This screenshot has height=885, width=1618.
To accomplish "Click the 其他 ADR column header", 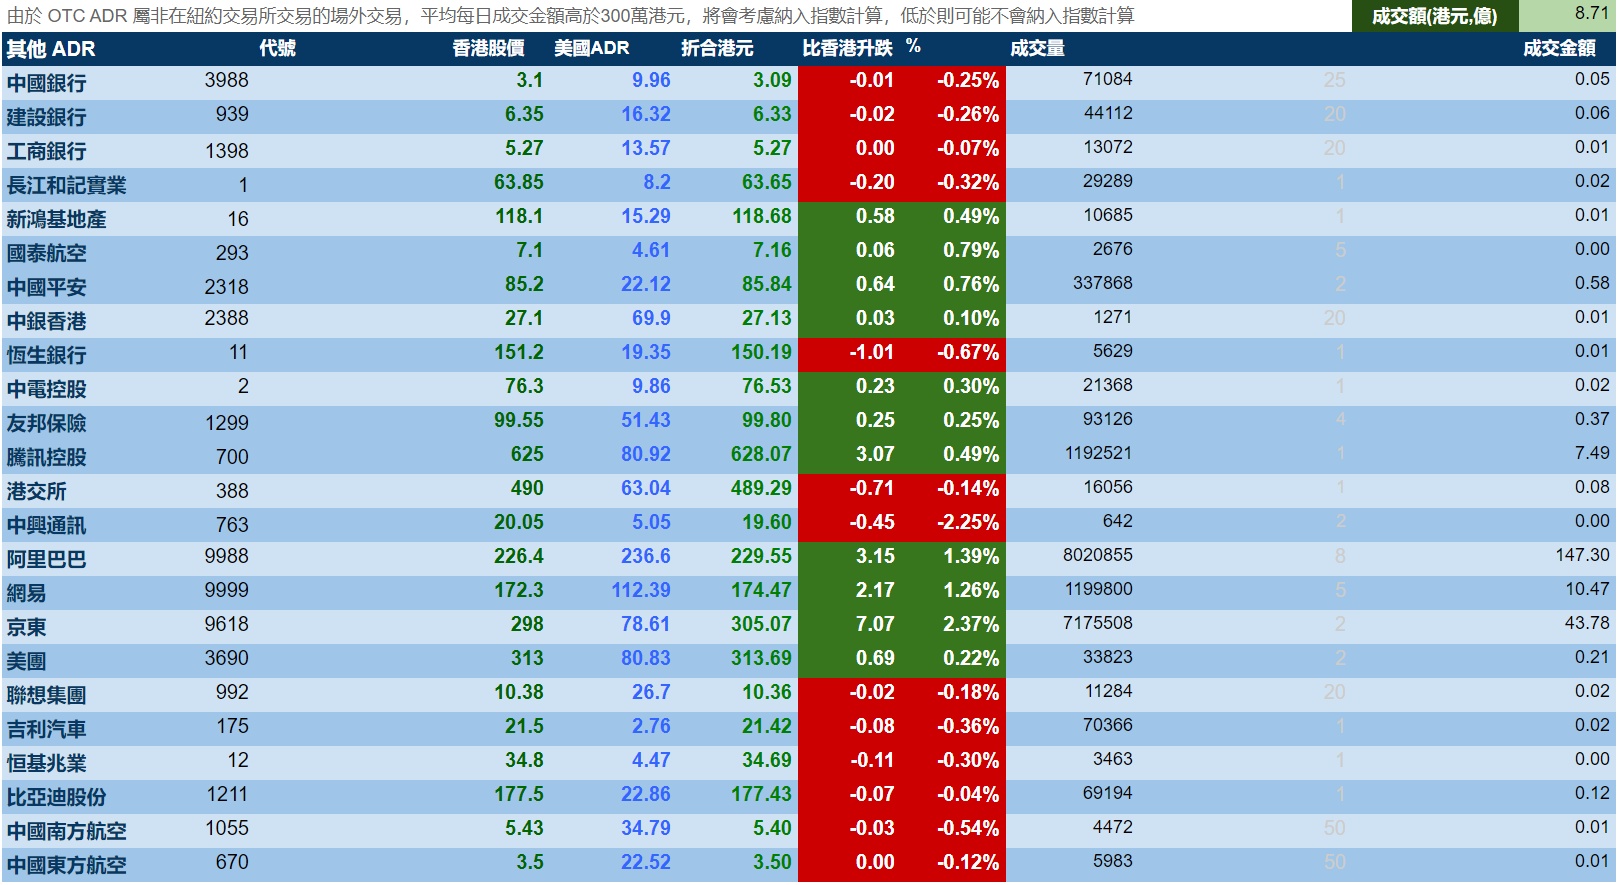I will click(51, 49).
